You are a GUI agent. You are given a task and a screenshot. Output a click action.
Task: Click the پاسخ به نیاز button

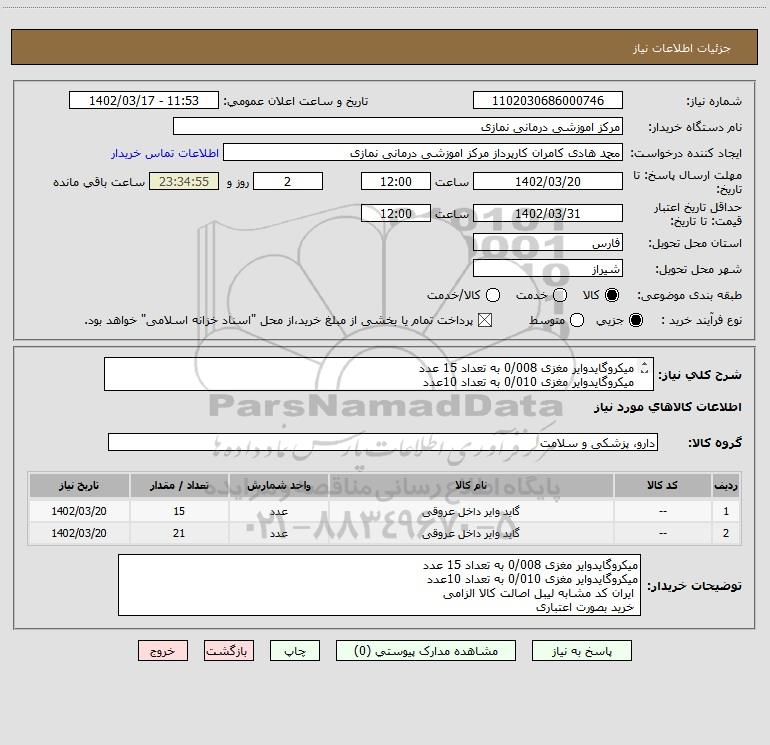[581, 651]
